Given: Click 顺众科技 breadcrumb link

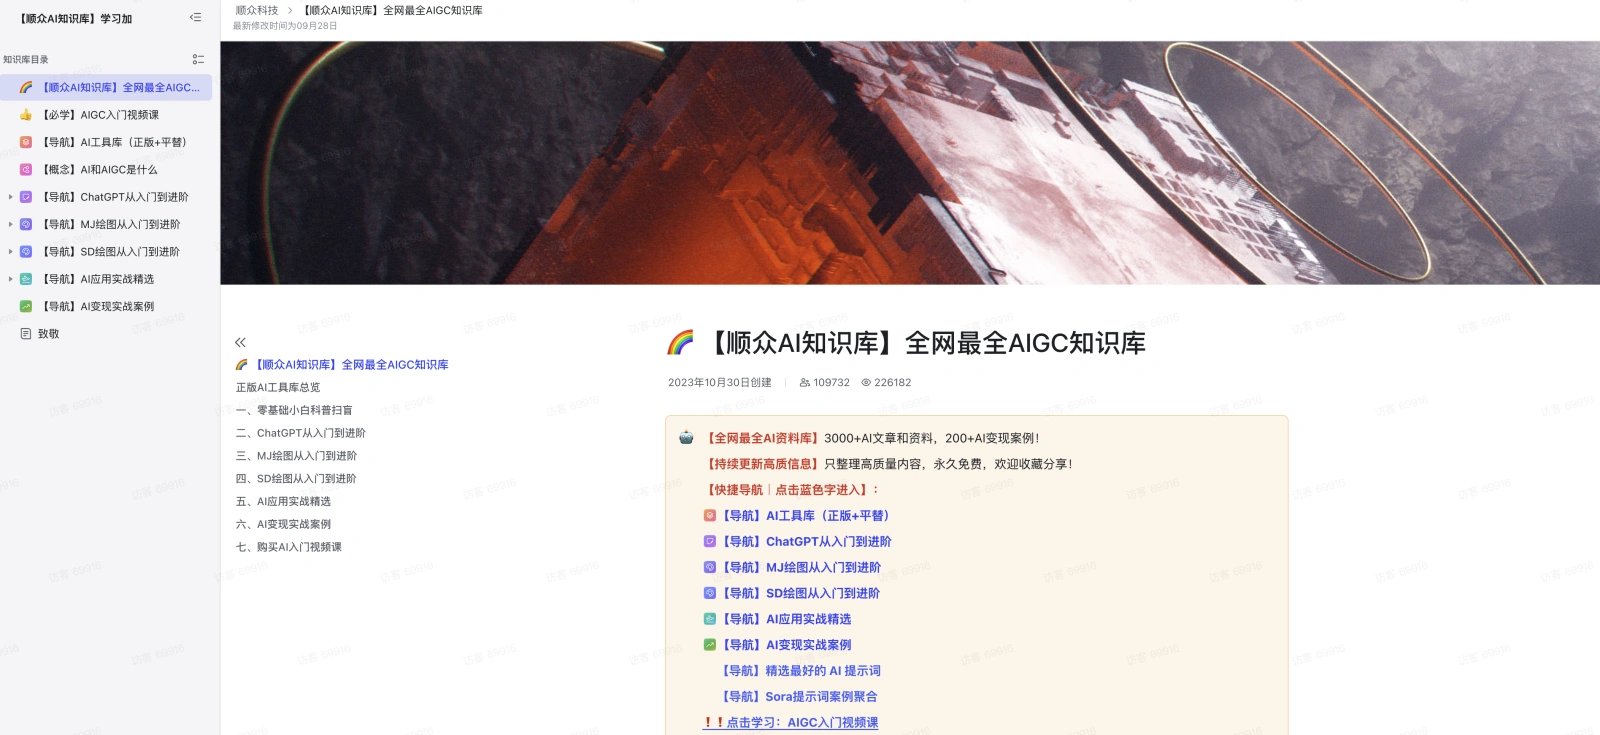Looking at the screenshot, I should click(x=257, y=11).
